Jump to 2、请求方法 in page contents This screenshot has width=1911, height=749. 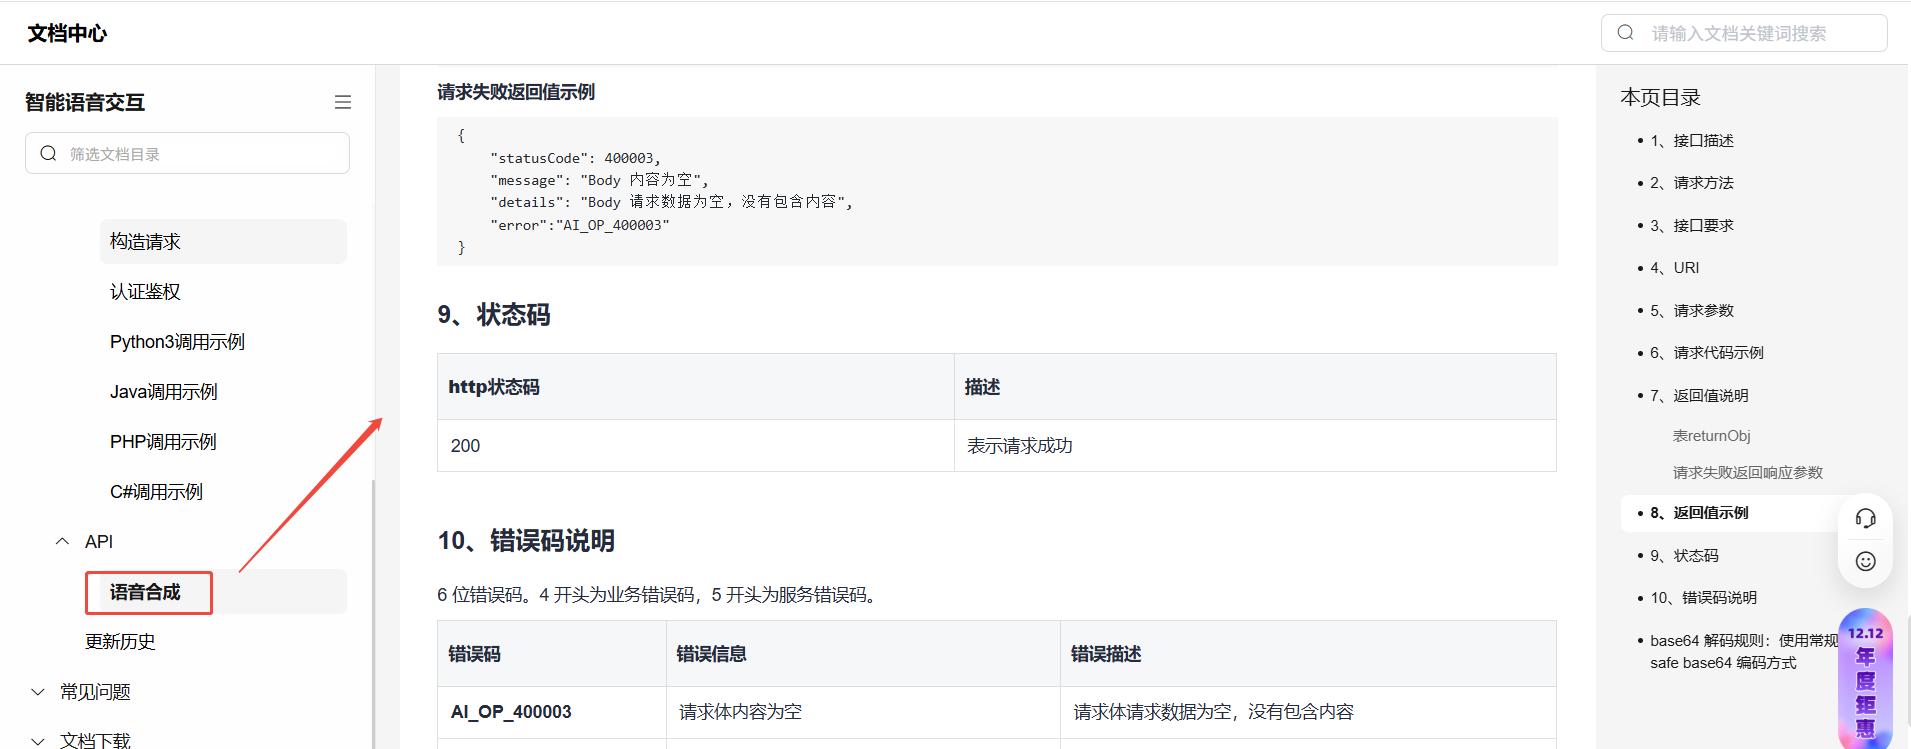[1692, 182]
